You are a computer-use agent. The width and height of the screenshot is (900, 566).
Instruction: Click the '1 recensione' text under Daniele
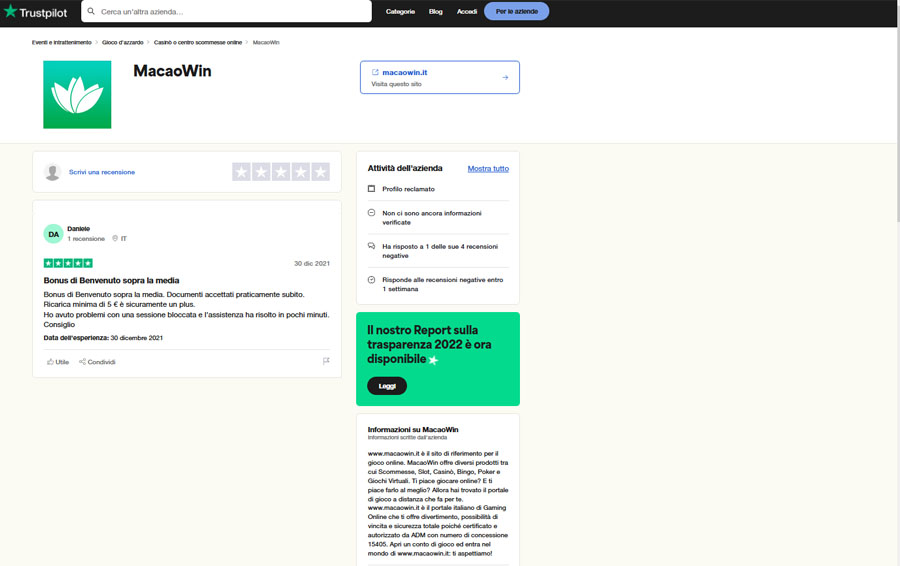86,239
